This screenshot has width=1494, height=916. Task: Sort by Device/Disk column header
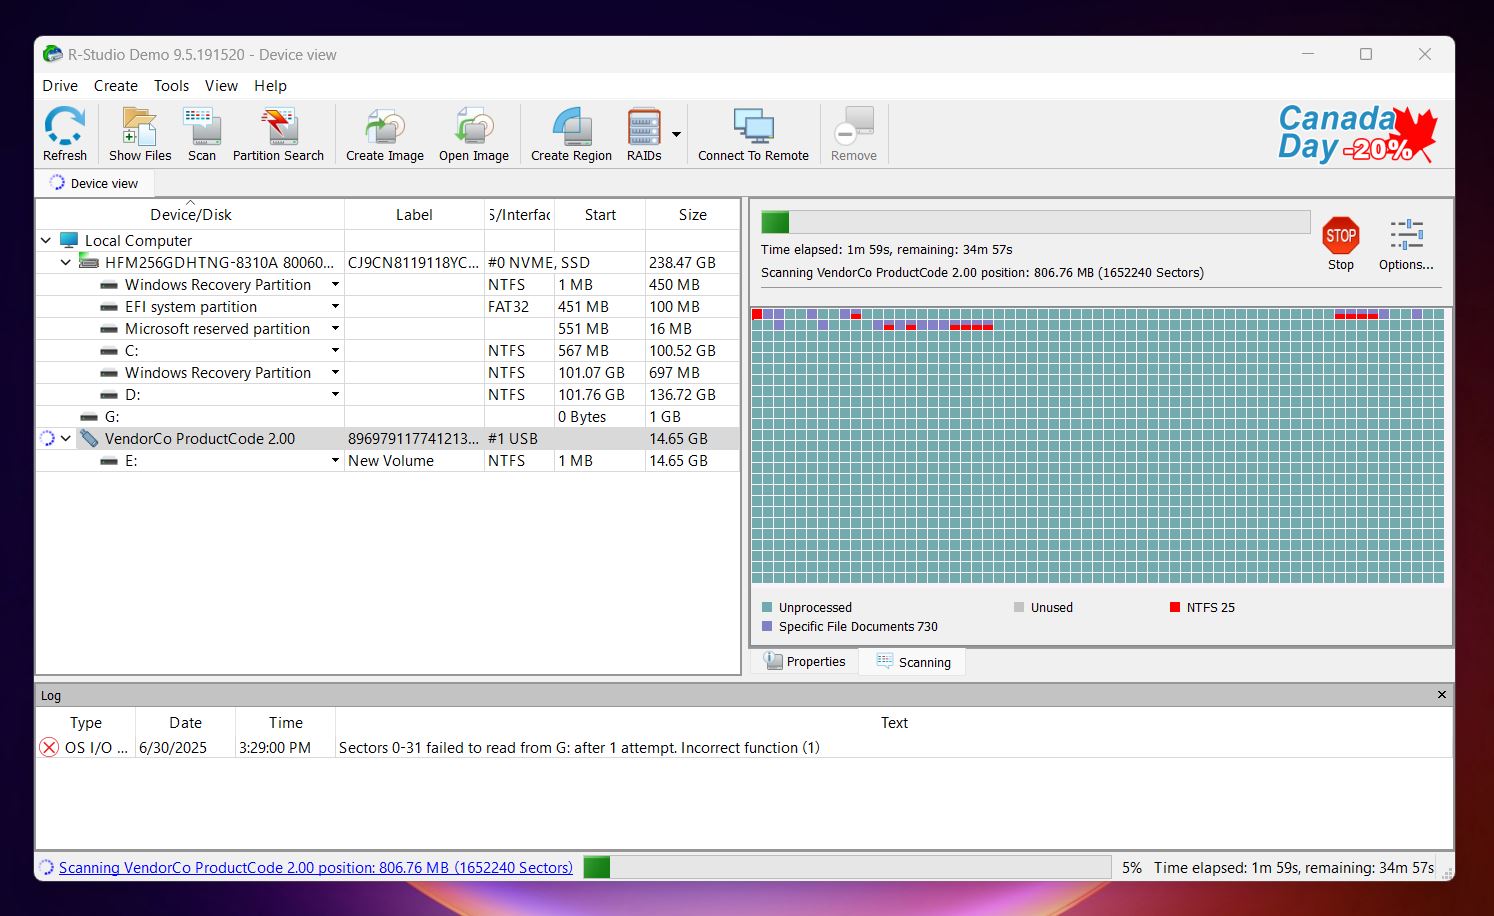(x=190, y=214)
